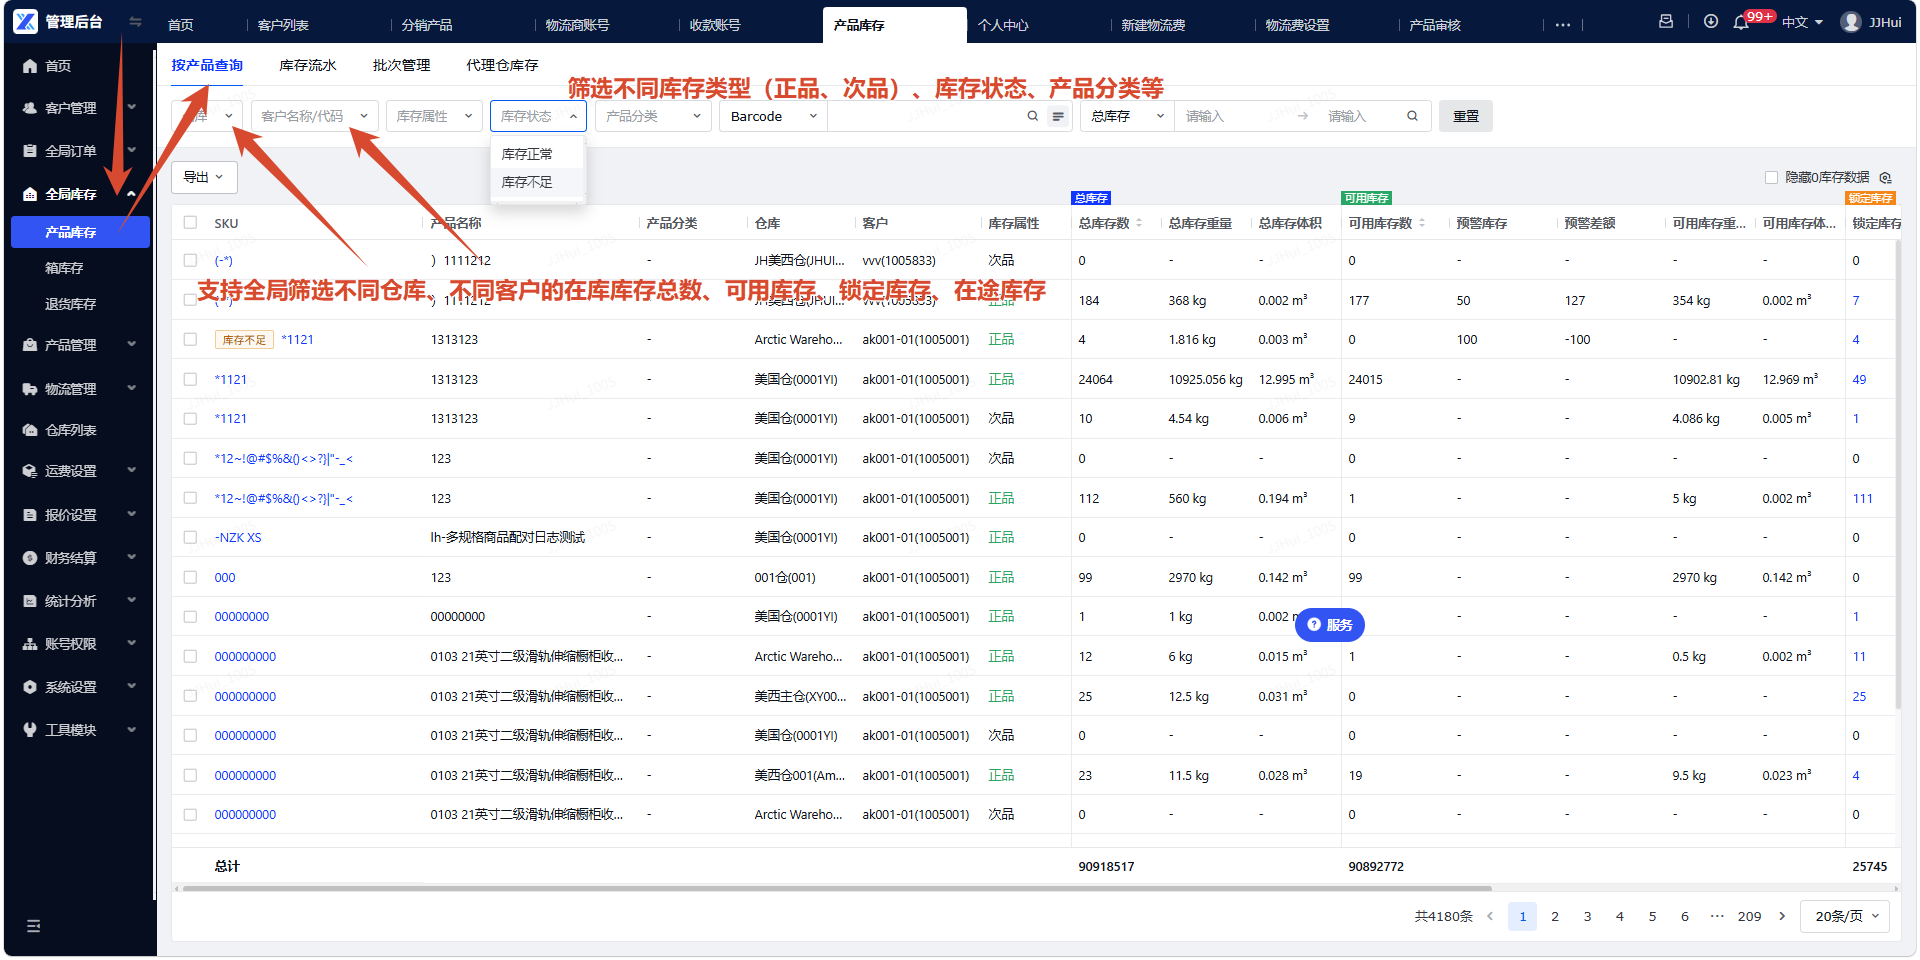Switch to the 代理仓库存 tab
The height and width of the screenshot is (960, 1920).
tap(502, 65)
